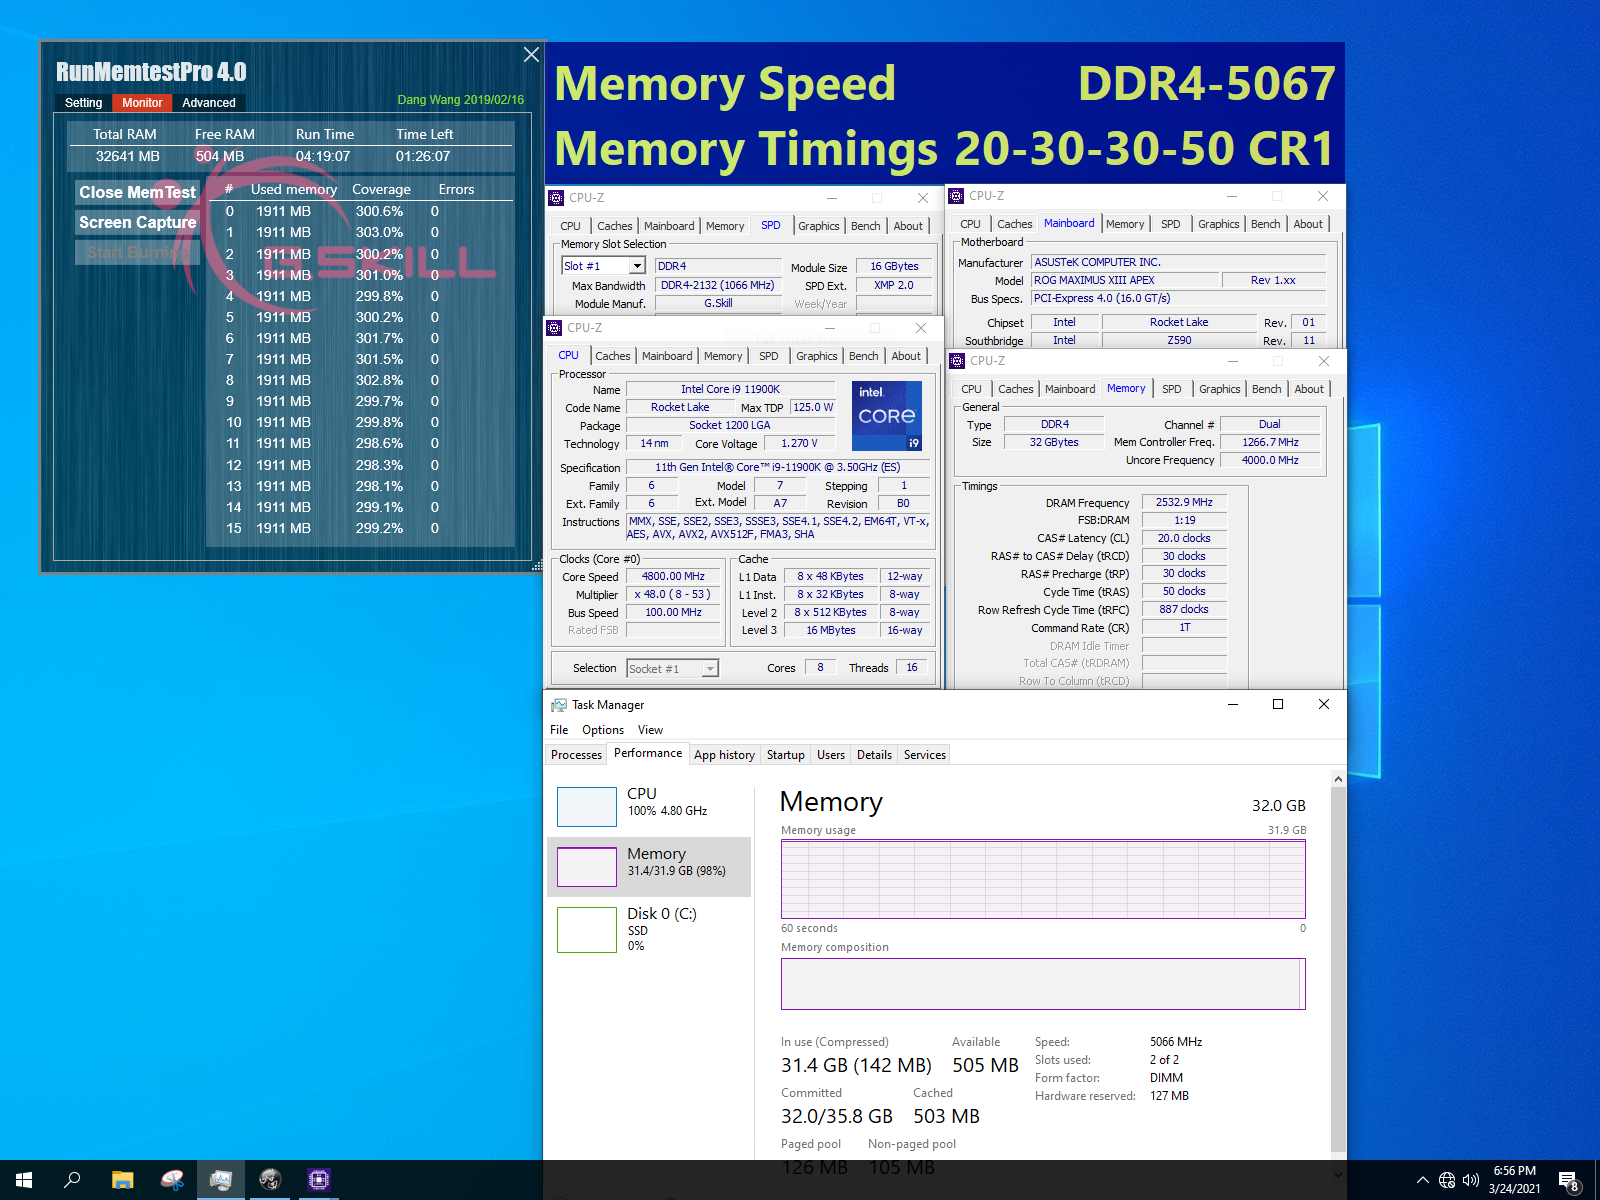Select the Memory graph in Task Manager sidebar
The height and width of the screenshot is (1200, 1600).
pyautogui.click(x=648, y=865)
